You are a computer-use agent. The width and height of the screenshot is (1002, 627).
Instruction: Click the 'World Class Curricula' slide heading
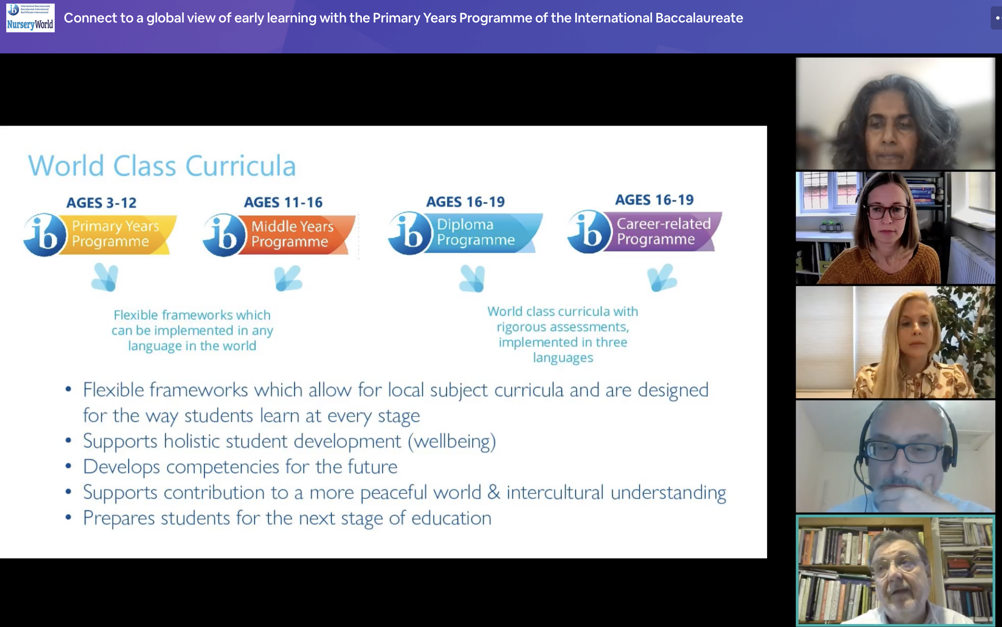click(162, 166)
